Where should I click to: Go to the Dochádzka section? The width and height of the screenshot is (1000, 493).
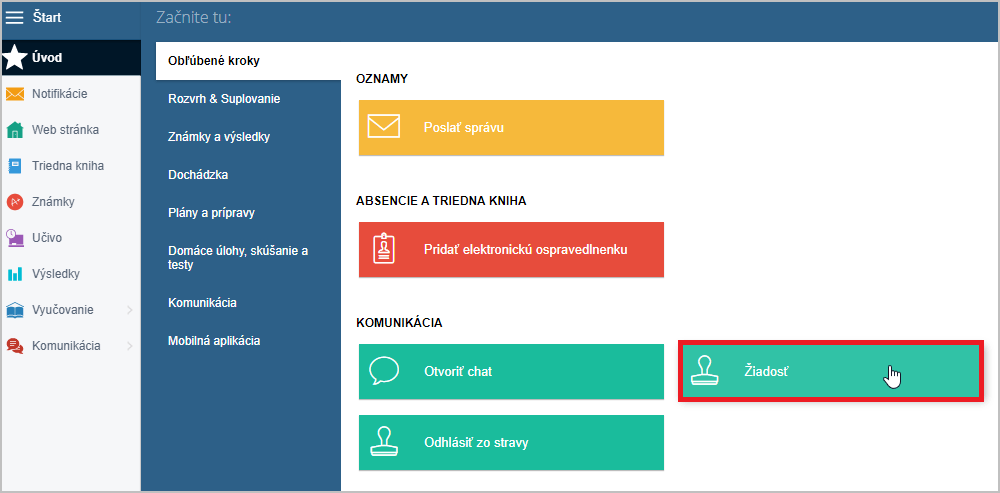(x=198, y=175)
